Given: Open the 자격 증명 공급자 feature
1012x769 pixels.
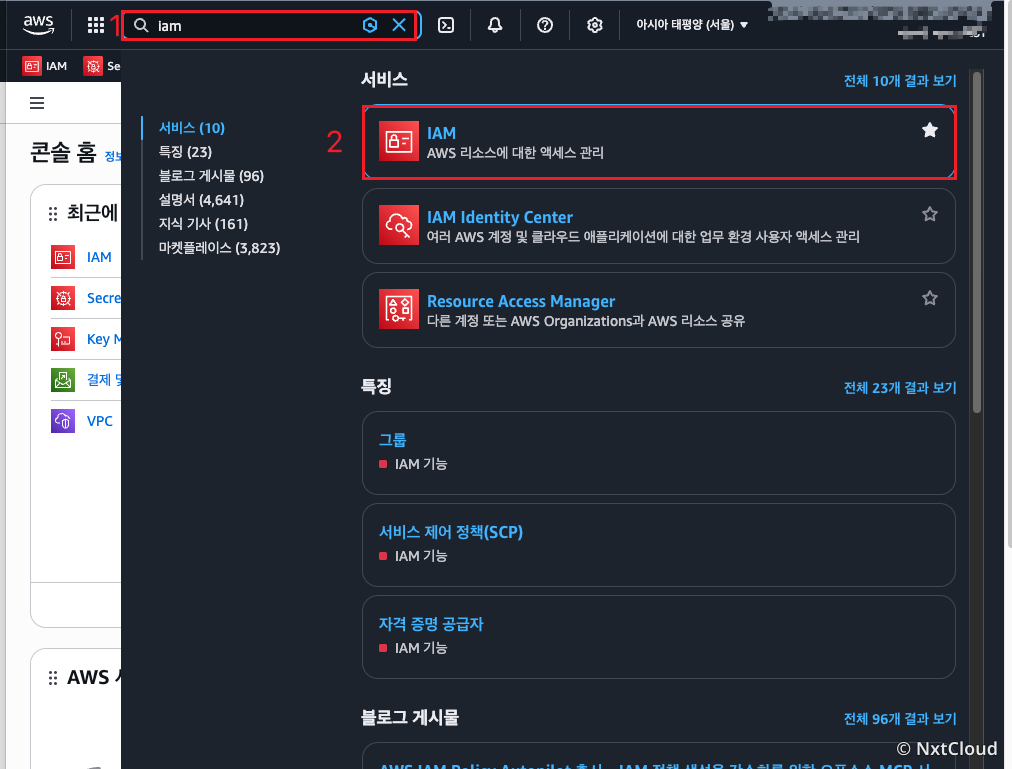Looking at the screenshot, I should [x=658, y=637].
